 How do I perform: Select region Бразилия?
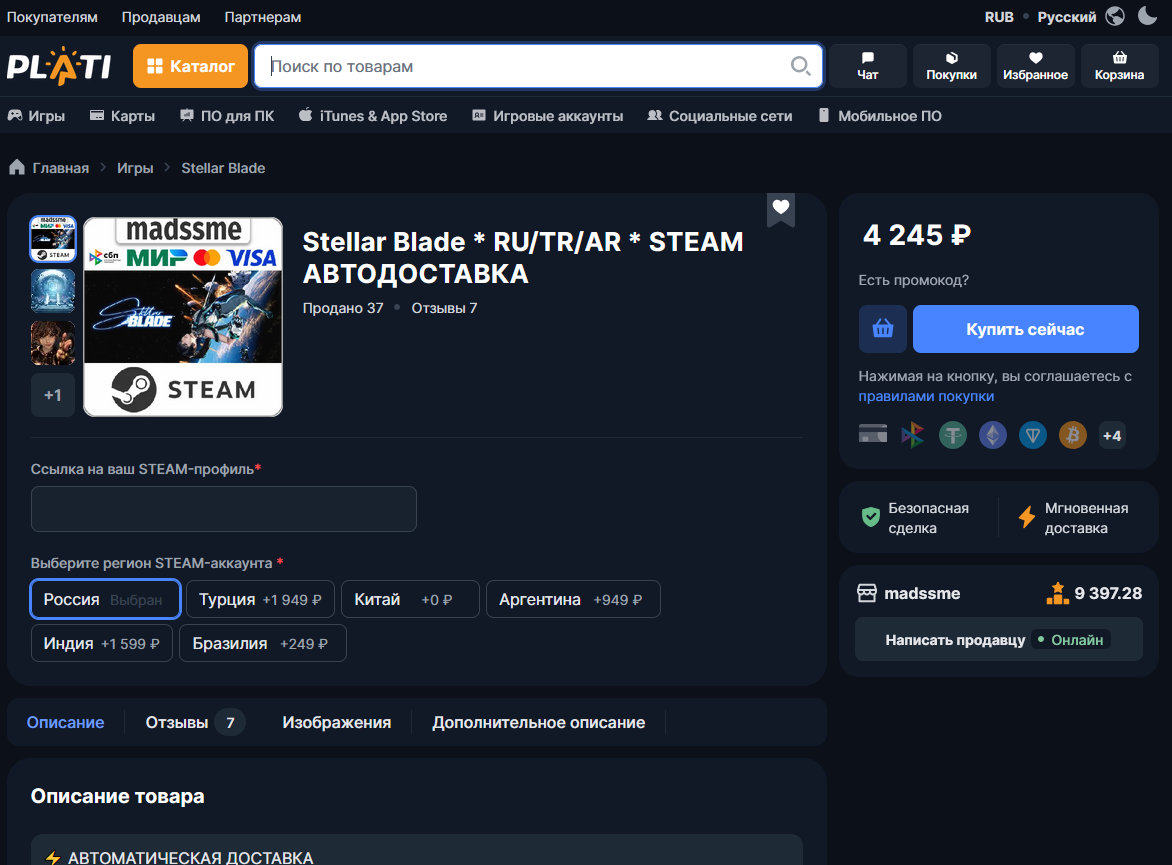pyautogui.click(x=263, y=644)
